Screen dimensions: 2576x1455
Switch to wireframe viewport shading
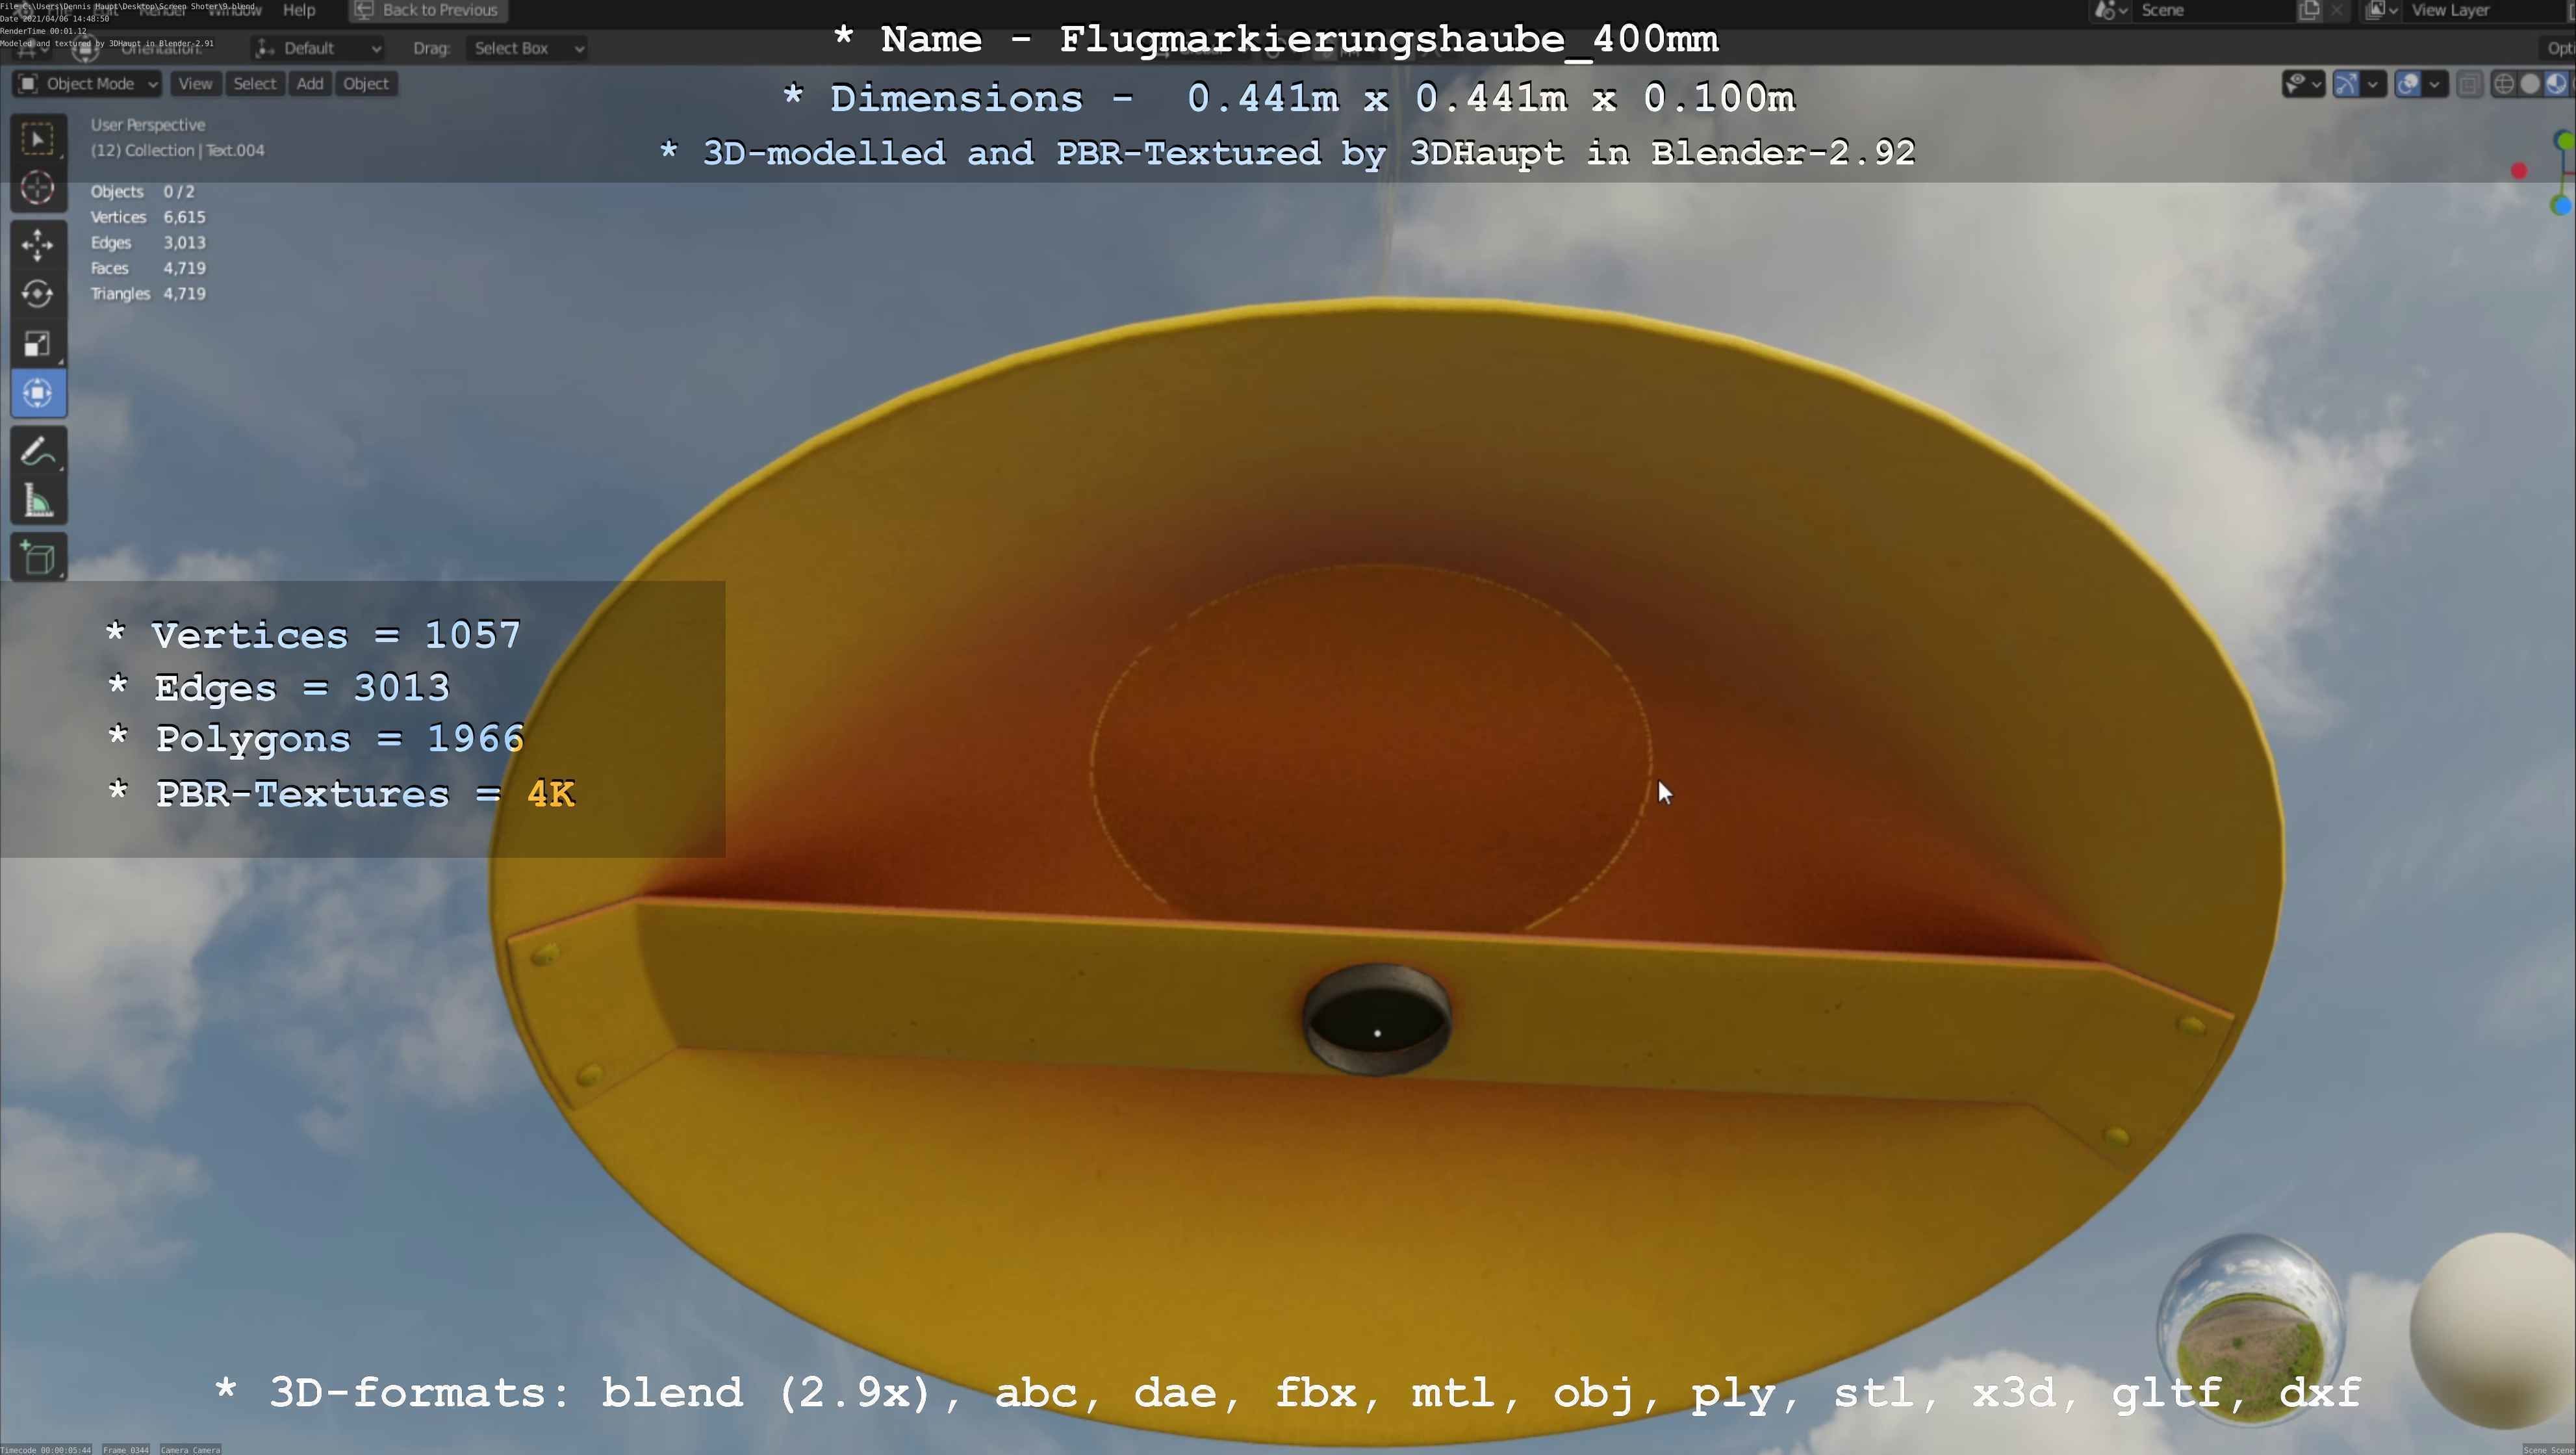(x=2504, y=84)
